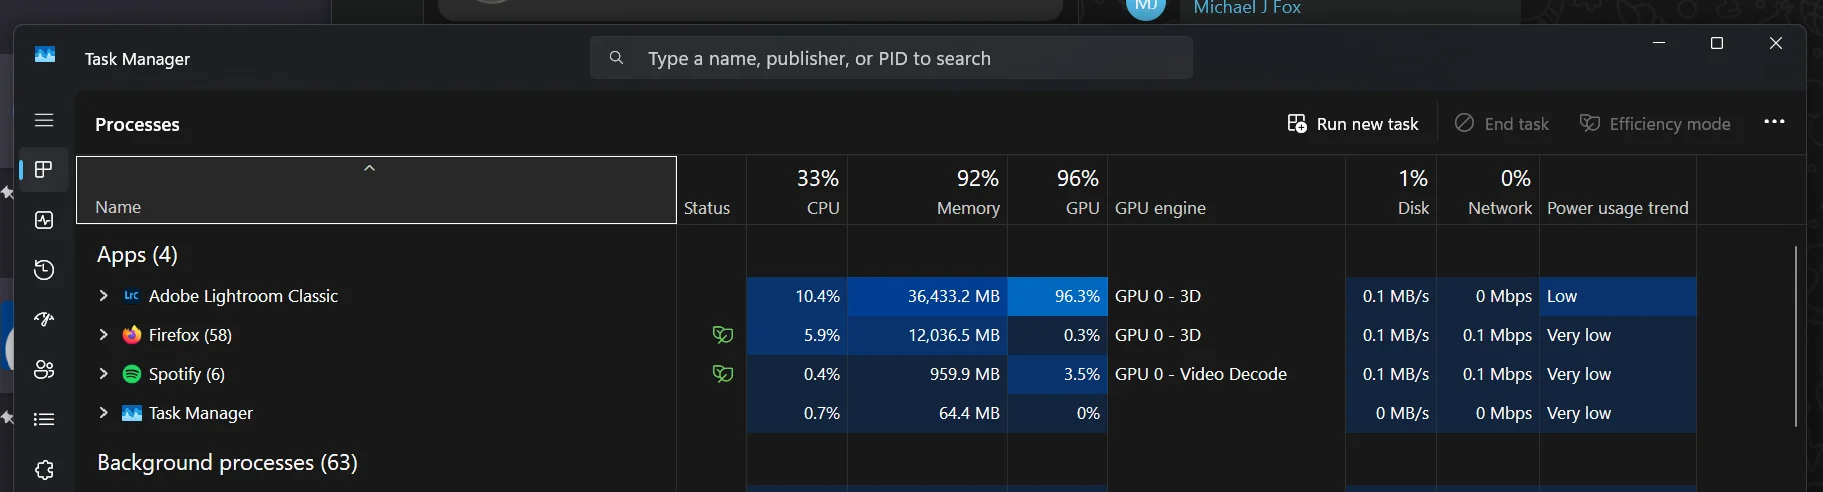The image size is (1823, 492).
Task: Click the process search input field
Action: click(x=891, y=58)
